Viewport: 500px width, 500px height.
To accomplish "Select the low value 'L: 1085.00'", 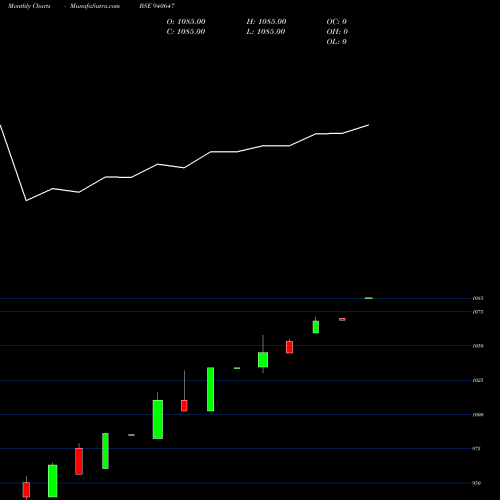I will pyautogui.click(x=266, y=32).
